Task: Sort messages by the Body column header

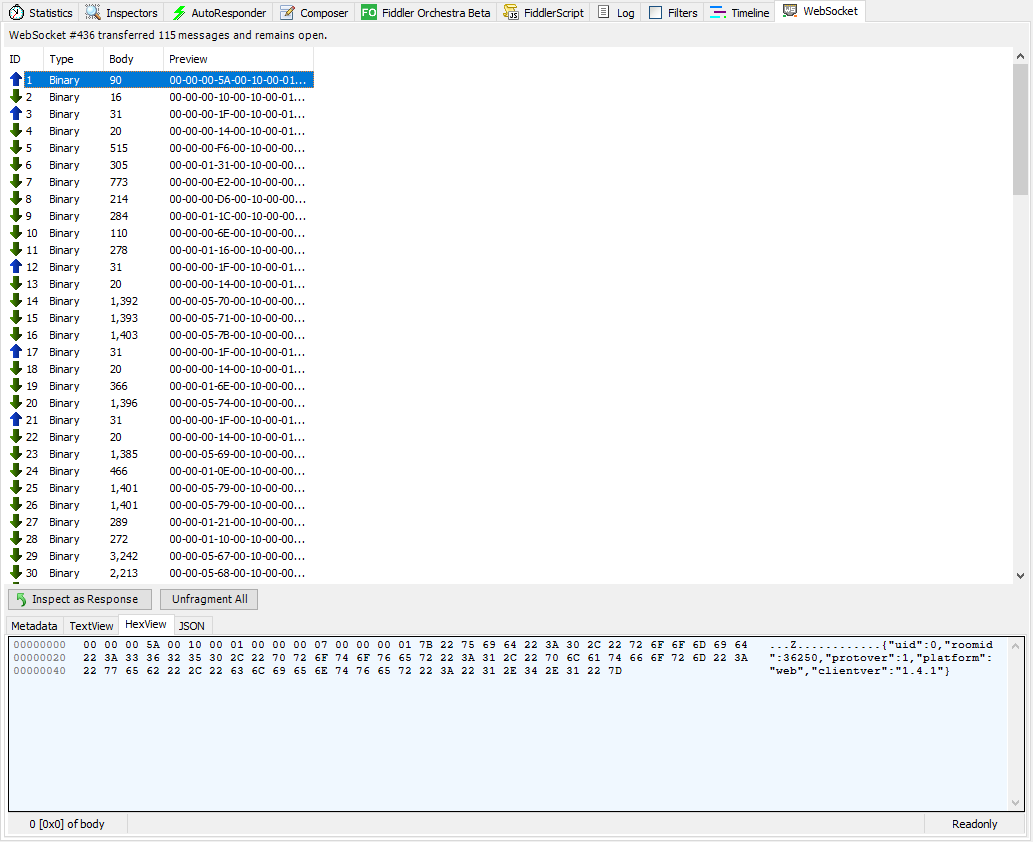Action: [x=121, y=59]
